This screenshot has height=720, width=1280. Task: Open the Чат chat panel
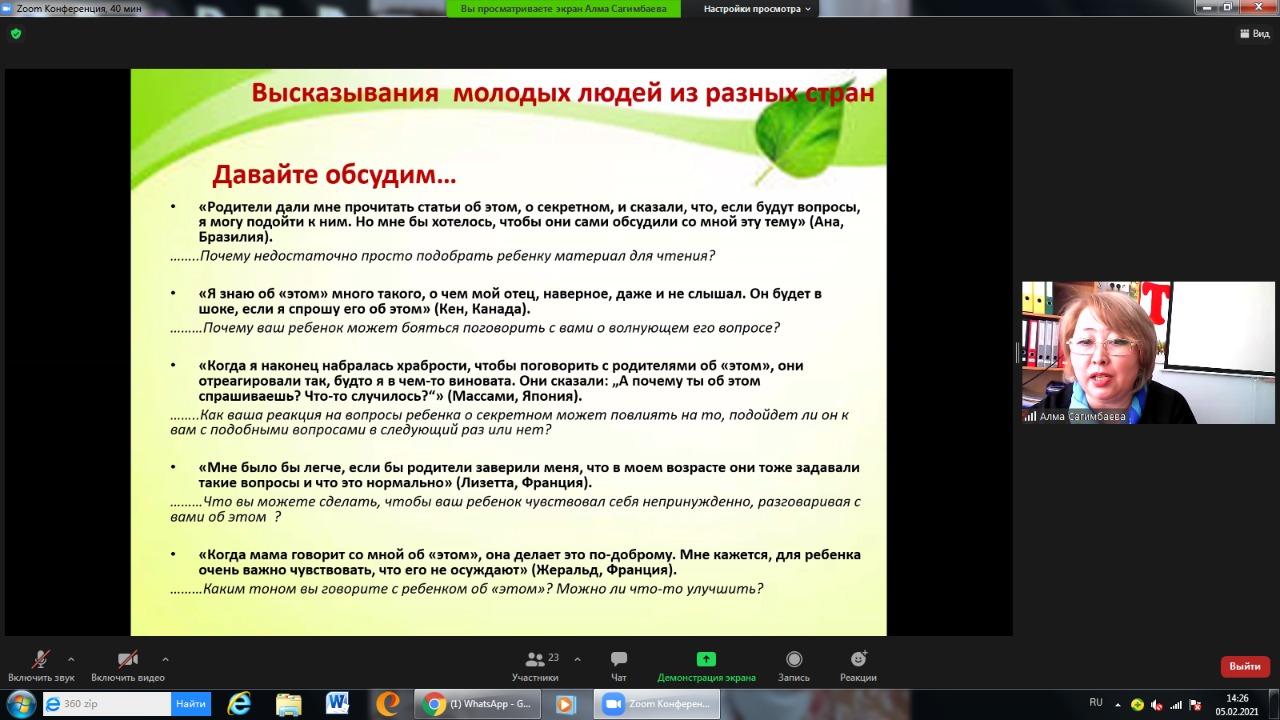pos(618,664)
